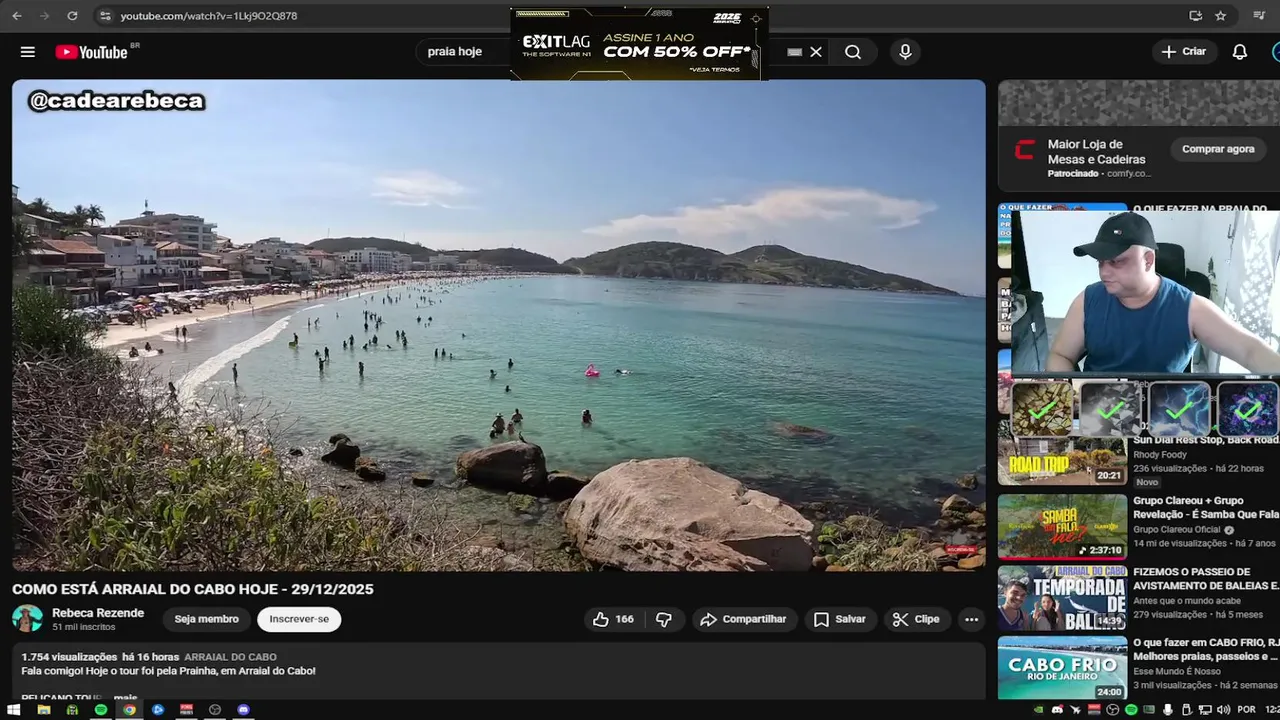Toggle the purple neon checkmark tile
Viewport: 1280px width, 720px height.
tap(1247, 408)
